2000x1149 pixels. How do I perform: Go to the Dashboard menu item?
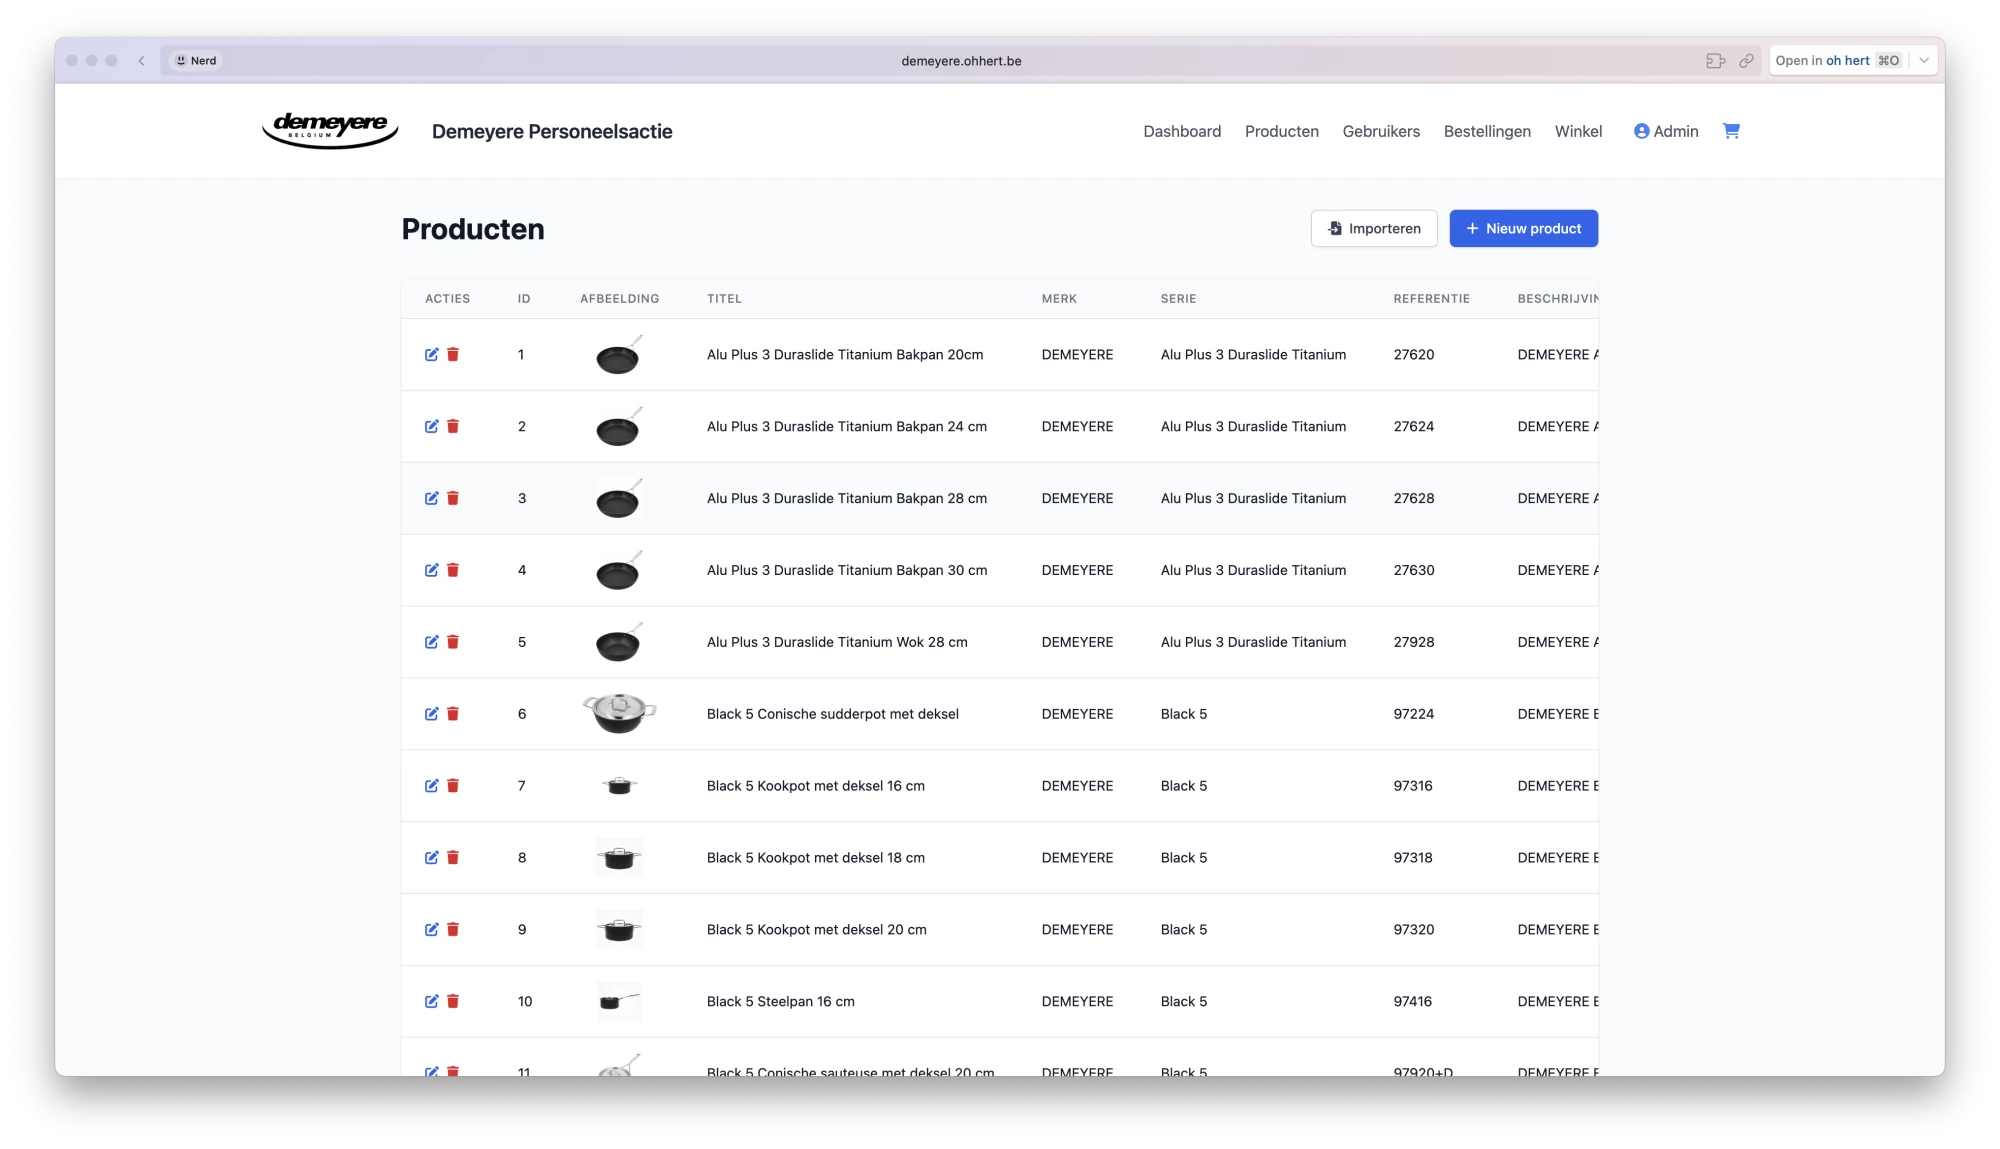coord(1182,131)
